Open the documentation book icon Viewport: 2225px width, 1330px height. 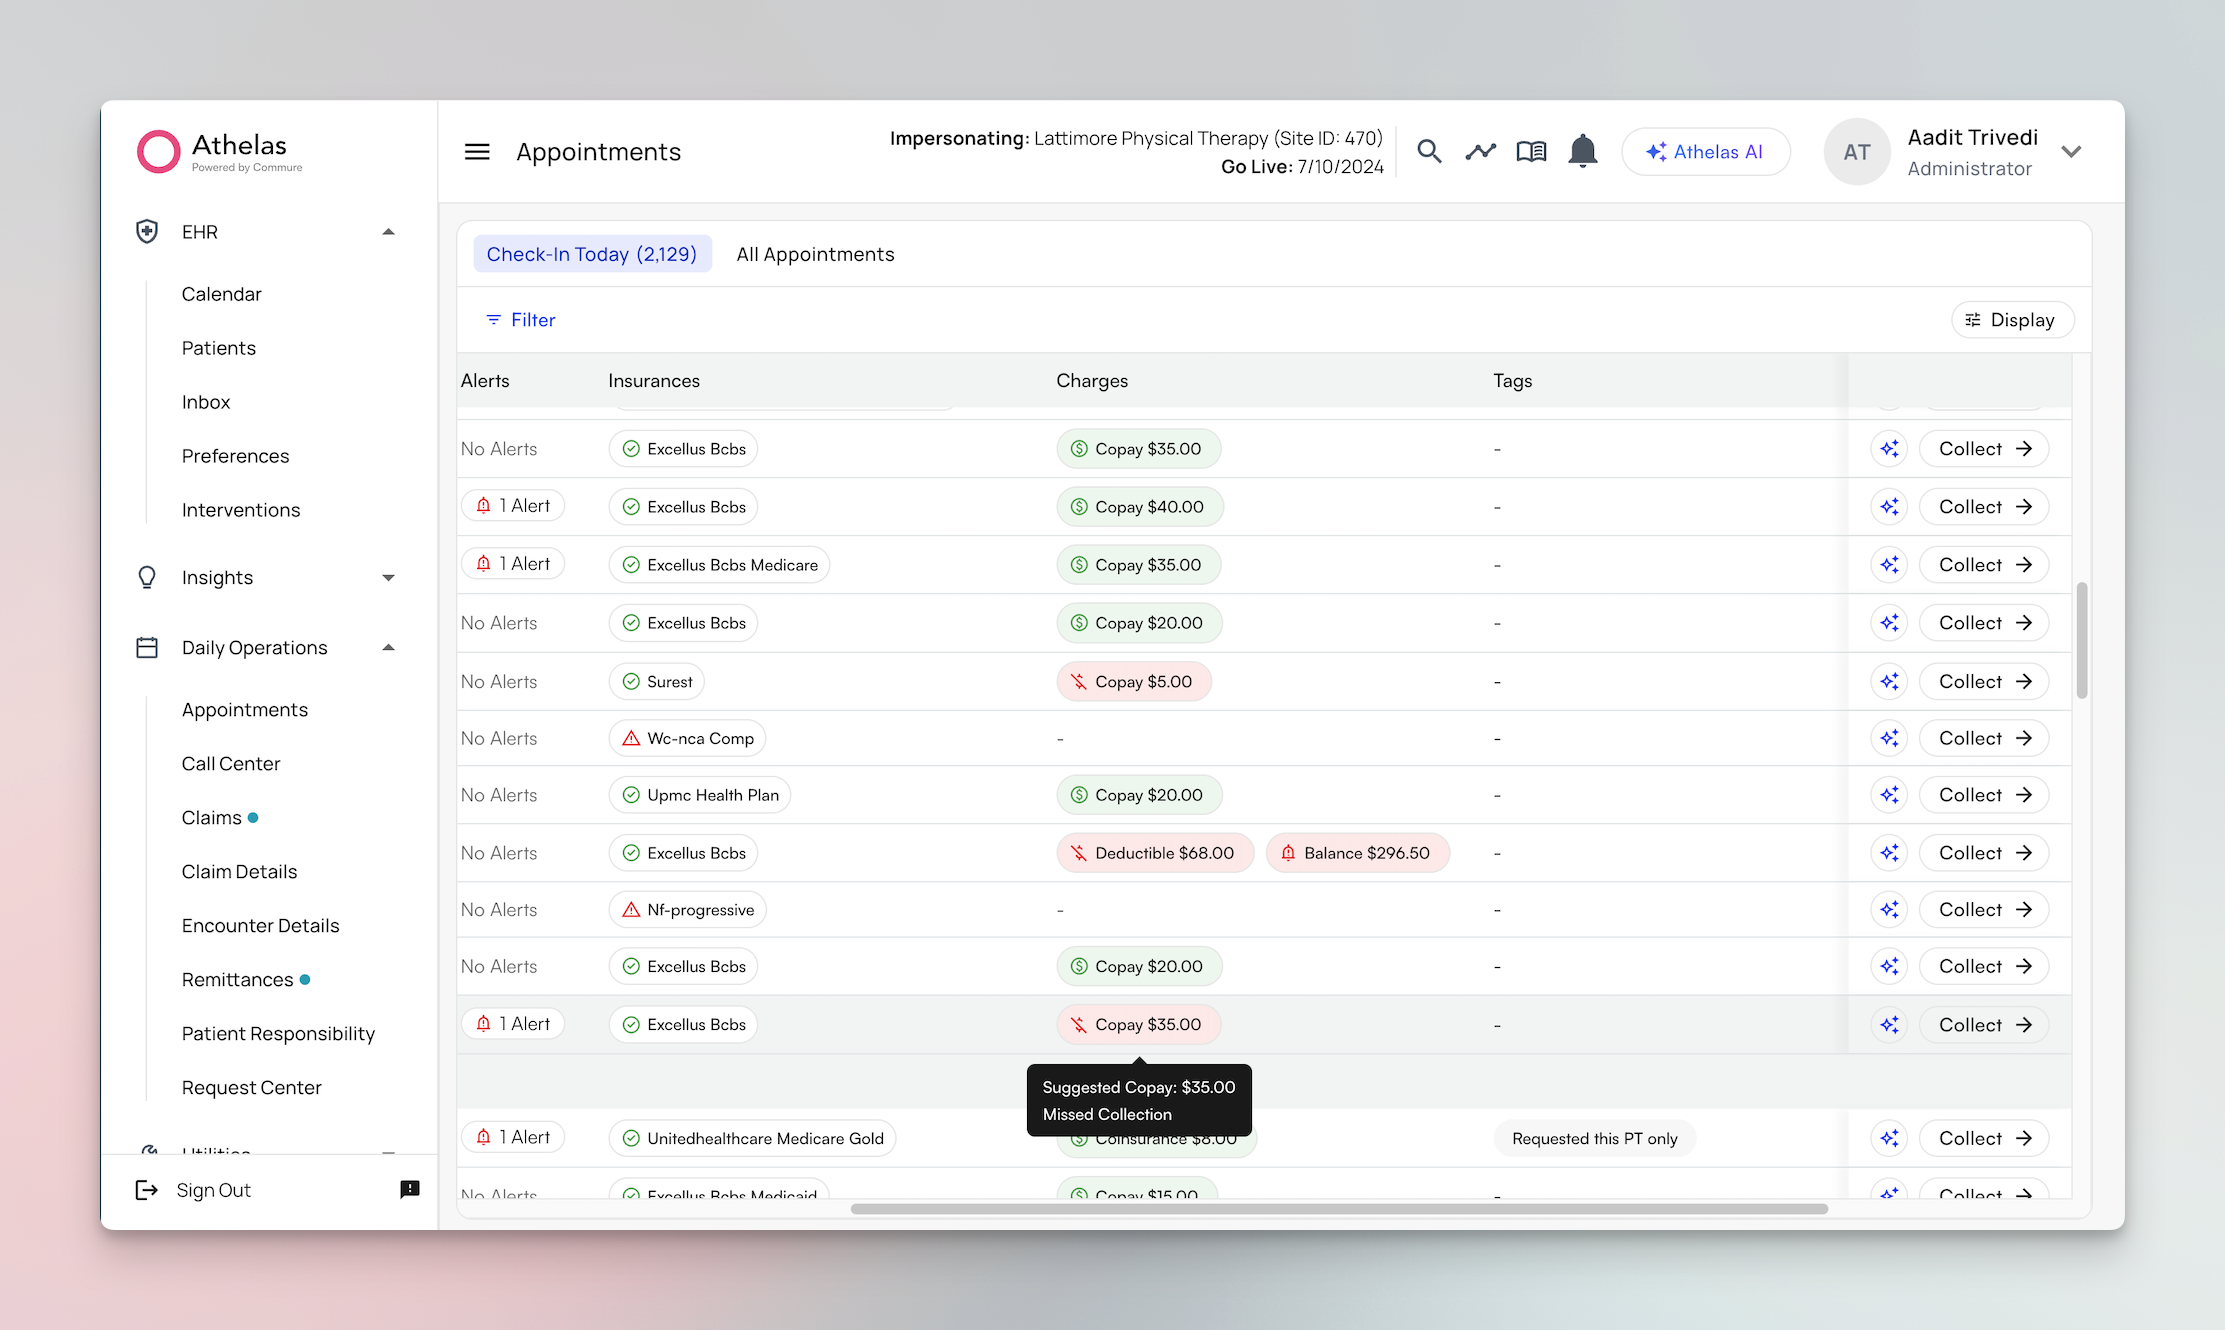(x=1531, y=151)
